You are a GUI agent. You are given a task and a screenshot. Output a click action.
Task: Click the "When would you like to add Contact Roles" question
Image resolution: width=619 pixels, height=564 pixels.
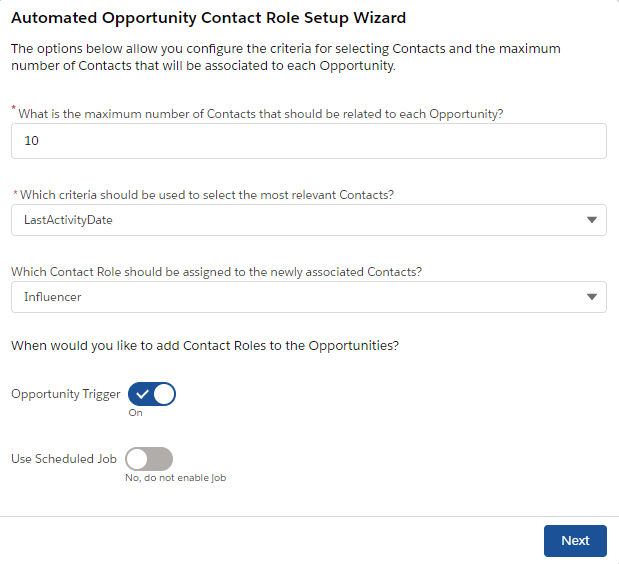click(x=205, y=346)
